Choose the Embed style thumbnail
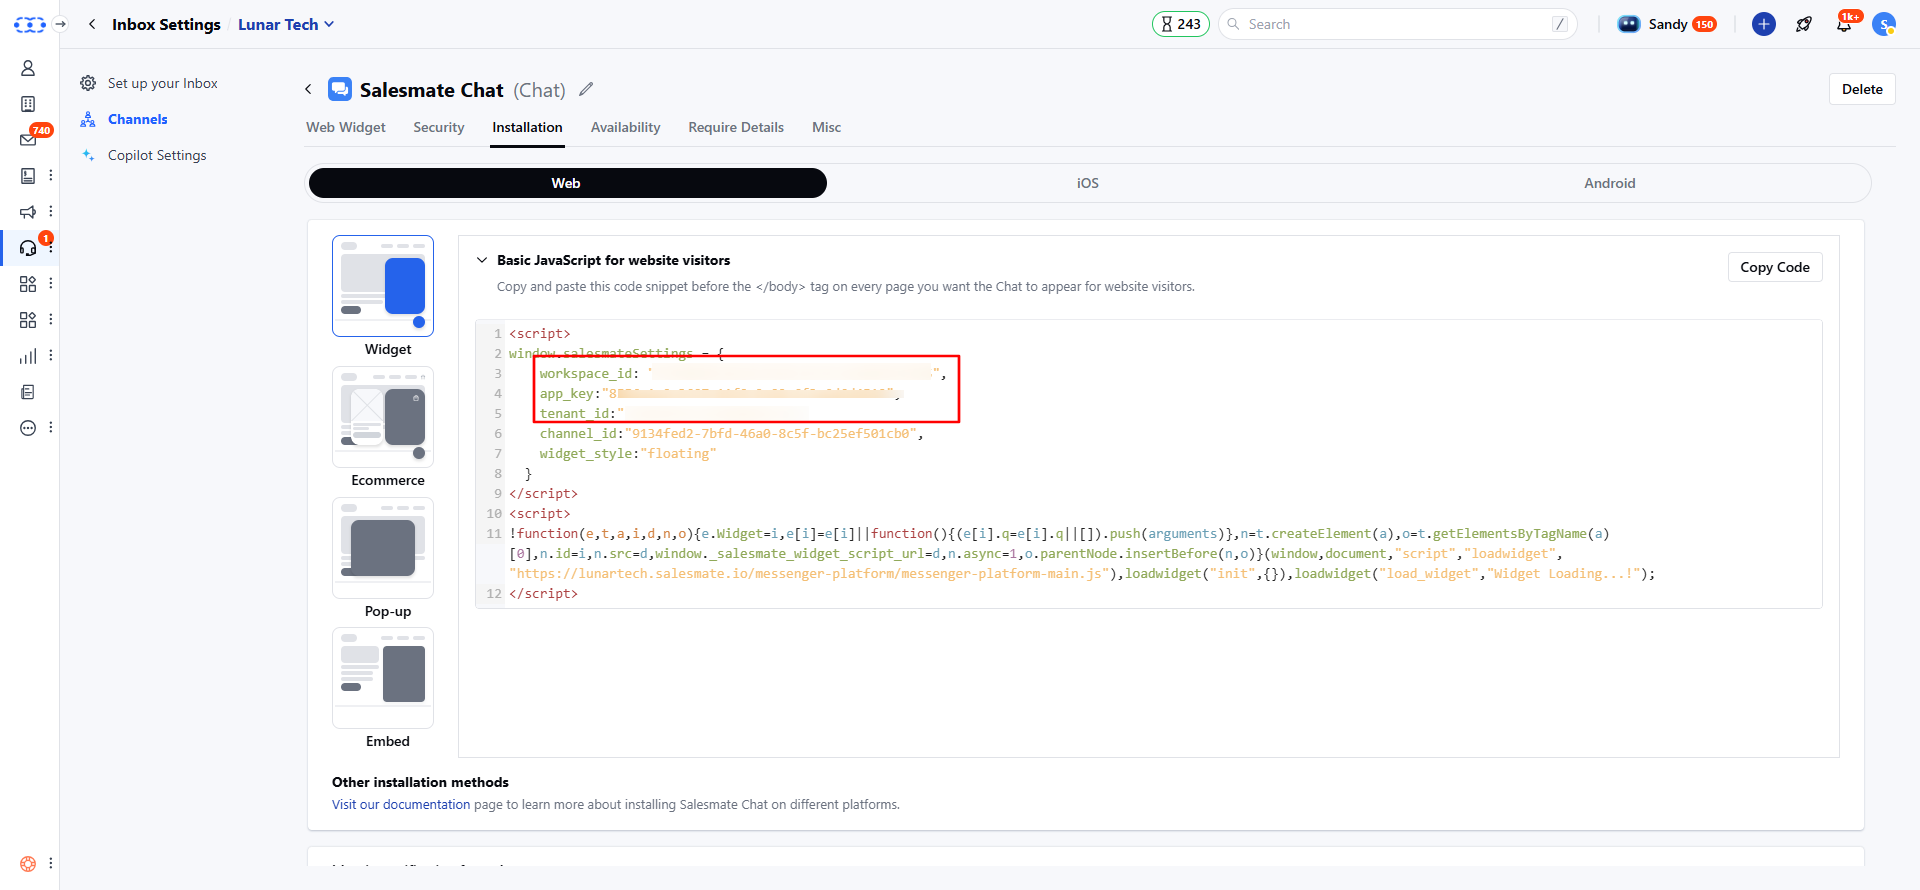The image size is (1920, 890). pyautogui.click(x=383, y=678)
